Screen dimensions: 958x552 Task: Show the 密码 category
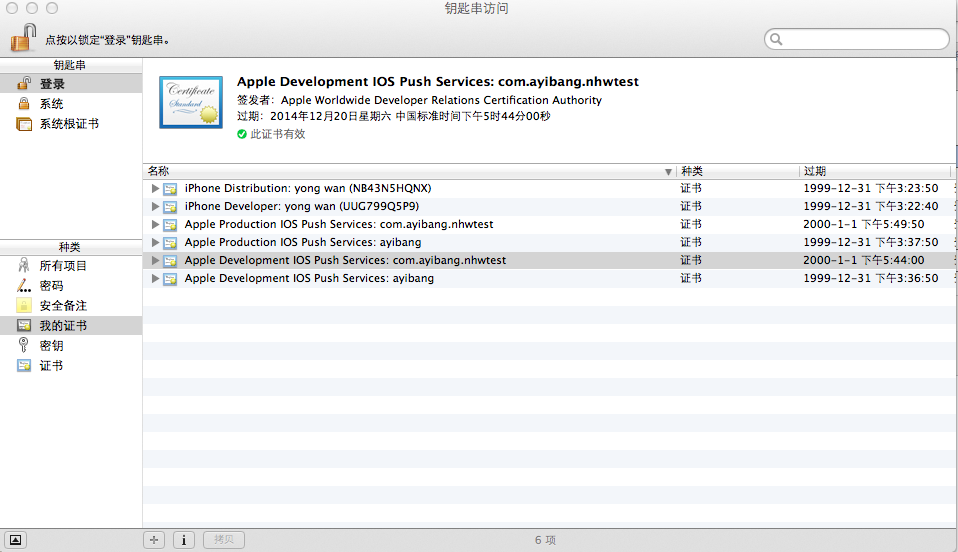71,285
